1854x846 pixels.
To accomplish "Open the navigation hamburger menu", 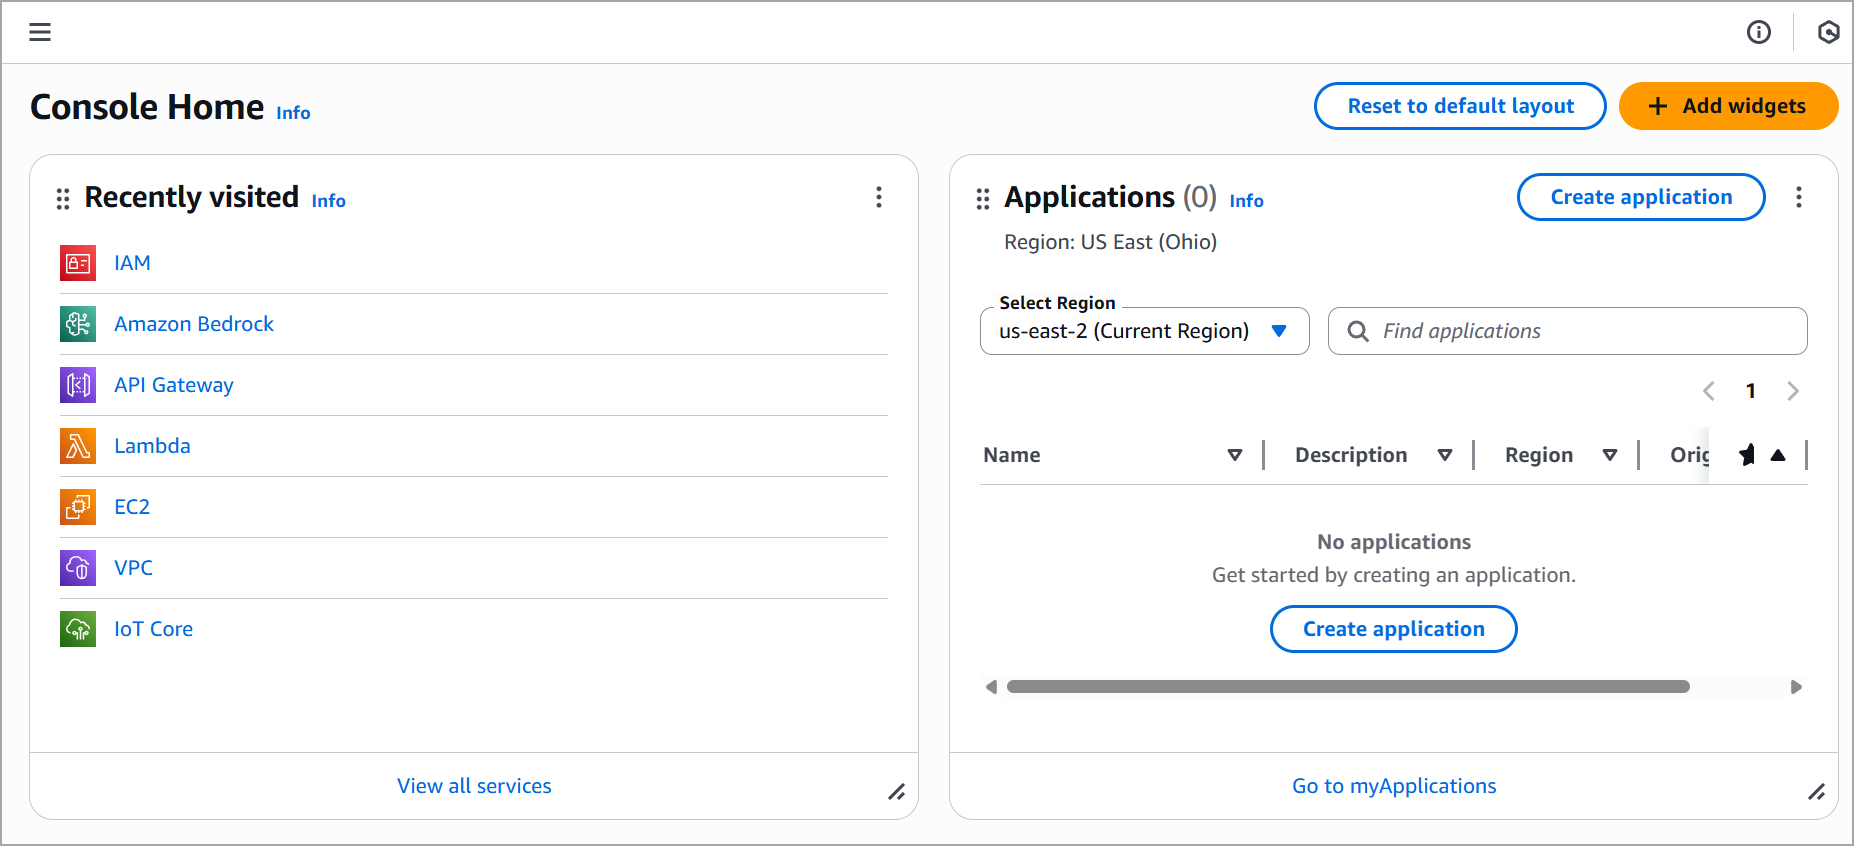I will [40, 31].
